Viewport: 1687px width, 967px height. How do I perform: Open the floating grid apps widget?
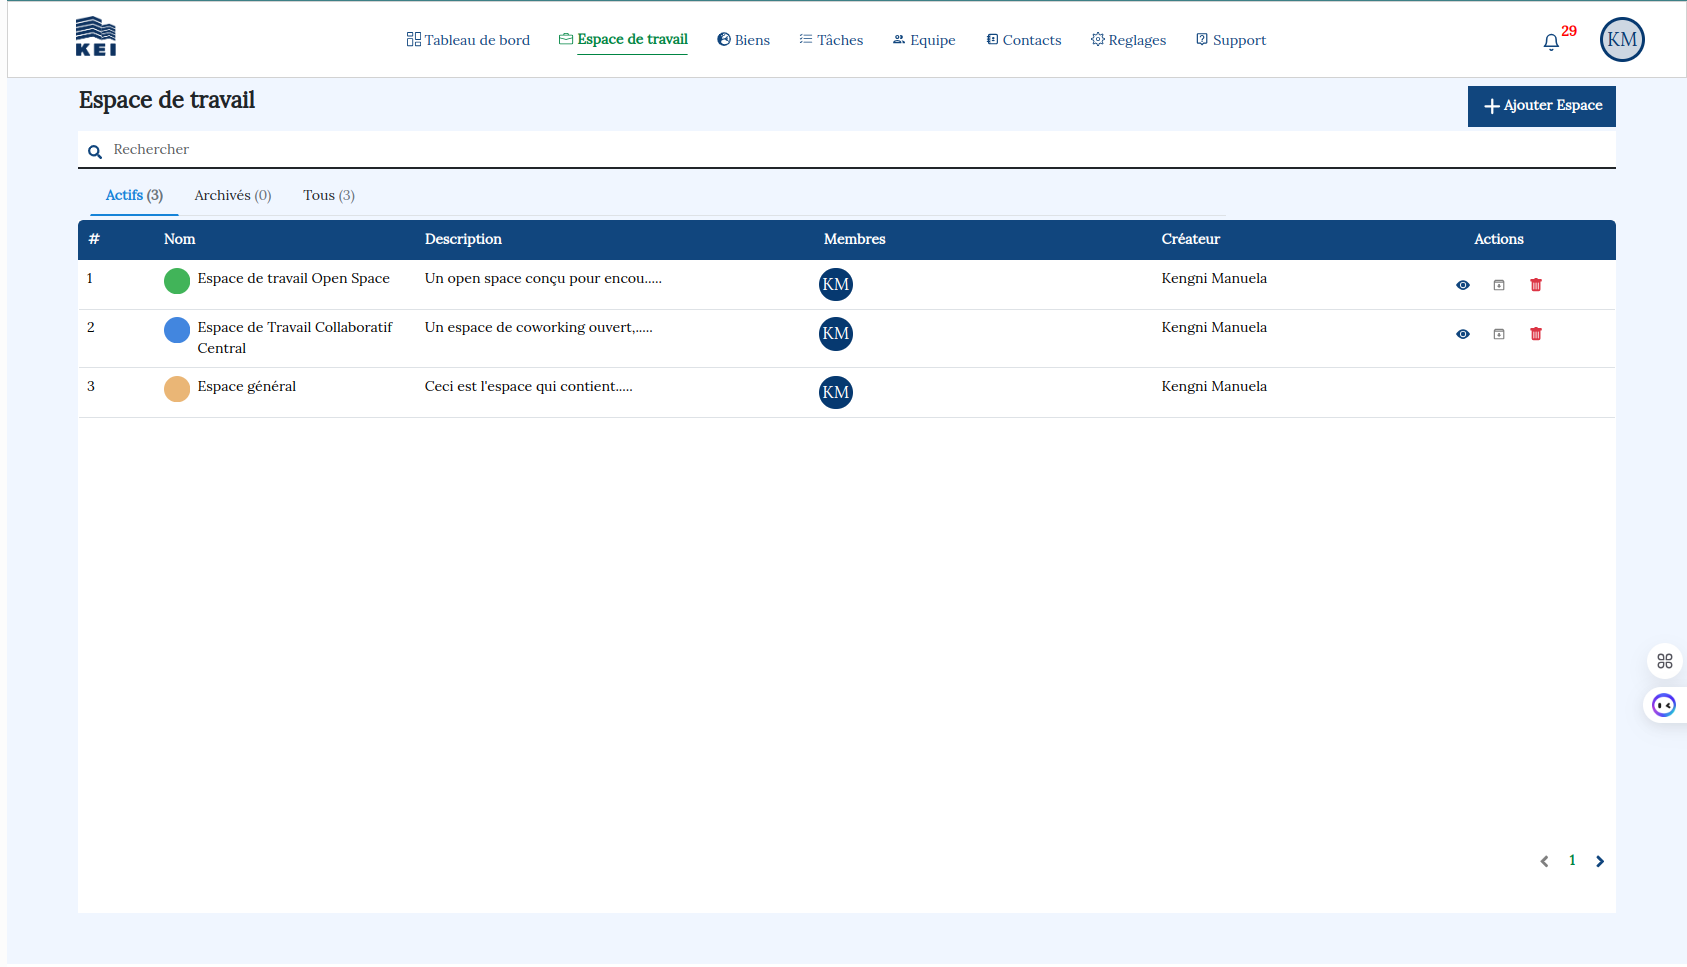click(x=1665, y=661)
